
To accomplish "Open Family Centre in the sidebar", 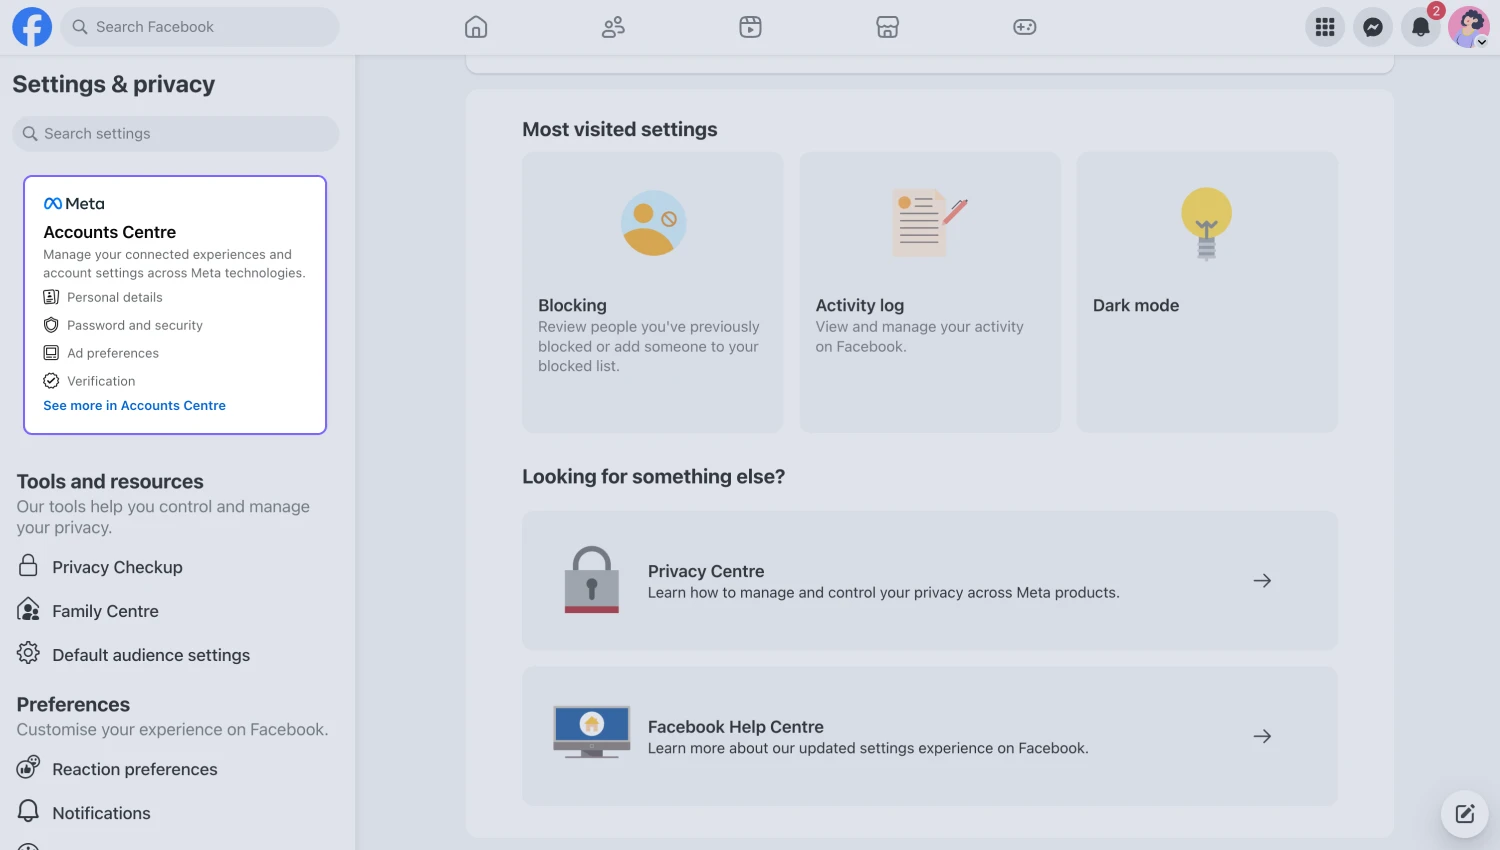I will point(104,610).
